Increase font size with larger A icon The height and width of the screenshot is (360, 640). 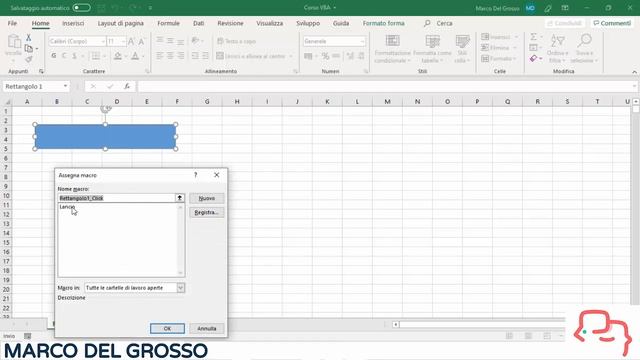pos(131,41)
